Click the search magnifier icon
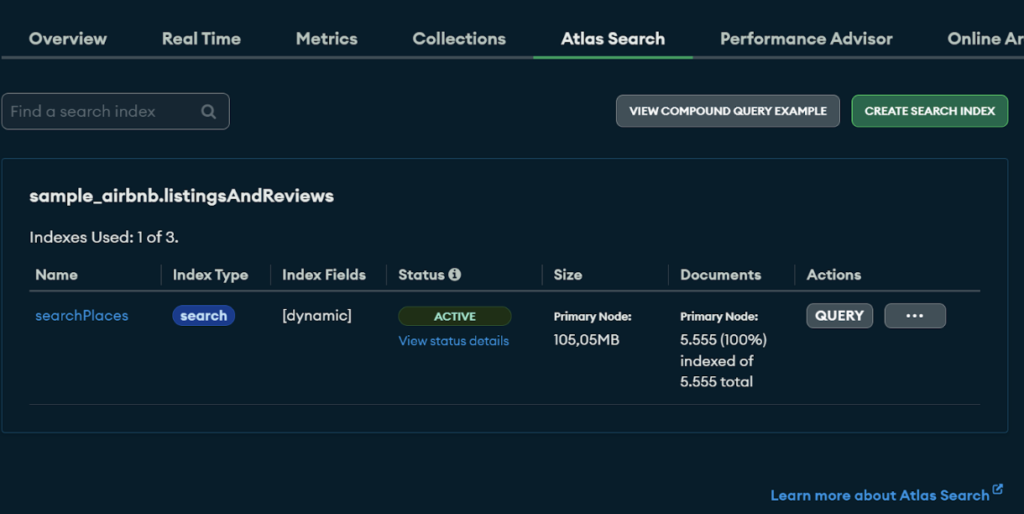Image resolution: width=1024 pixels, height=514 pixels. click(208, 112)
